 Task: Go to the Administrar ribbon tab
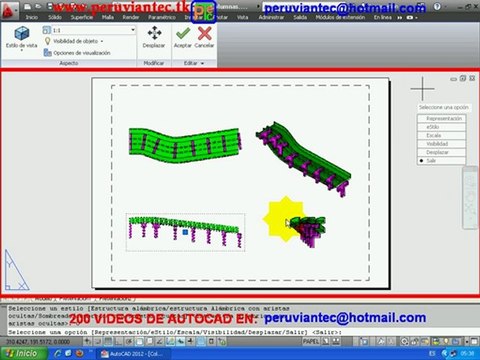271,17
